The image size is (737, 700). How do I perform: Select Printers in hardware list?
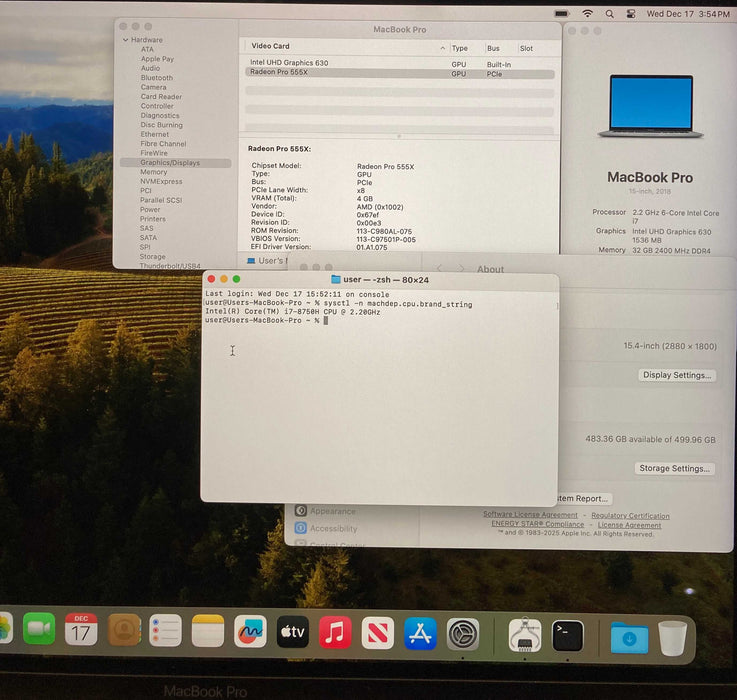(x=153, y=219)
